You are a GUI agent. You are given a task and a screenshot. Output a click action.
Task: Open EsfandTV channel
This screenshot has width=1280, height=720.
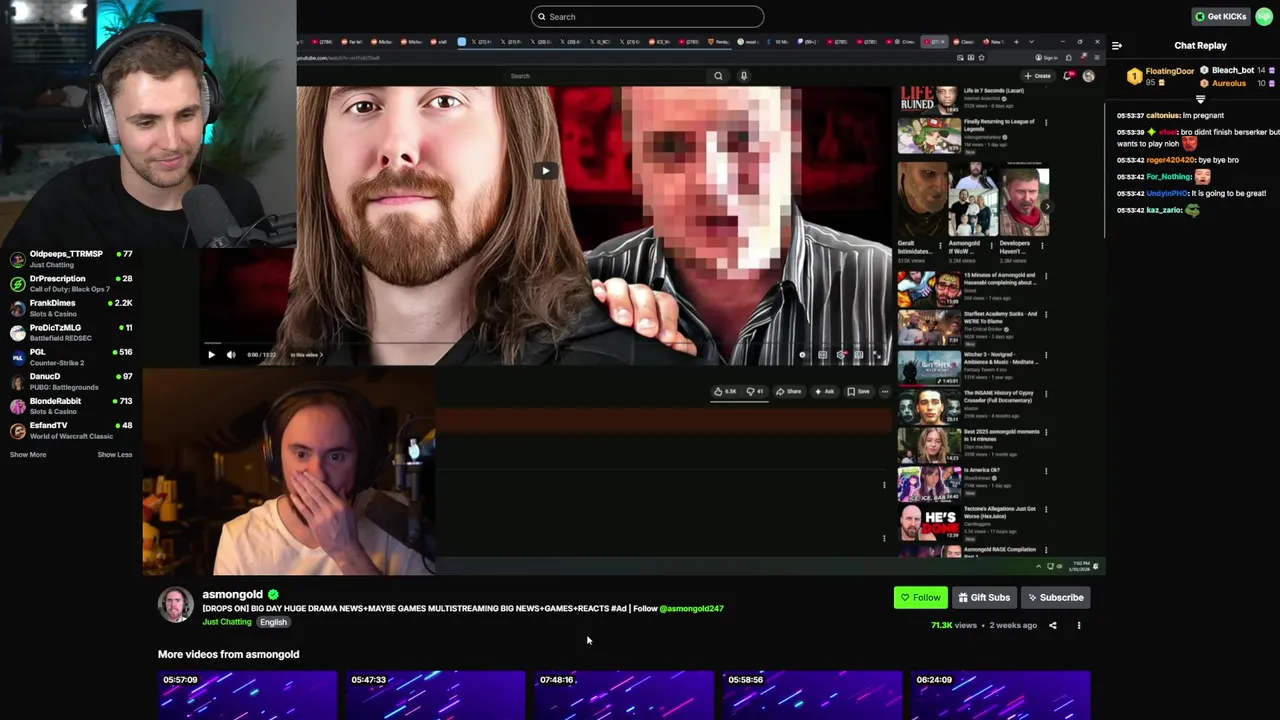70,430
